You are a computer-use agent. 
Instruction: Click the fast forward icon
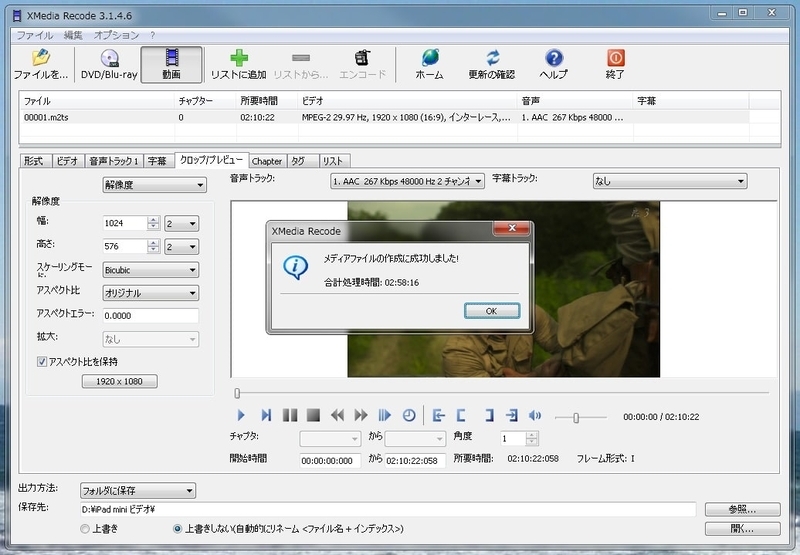pos(361,415)
